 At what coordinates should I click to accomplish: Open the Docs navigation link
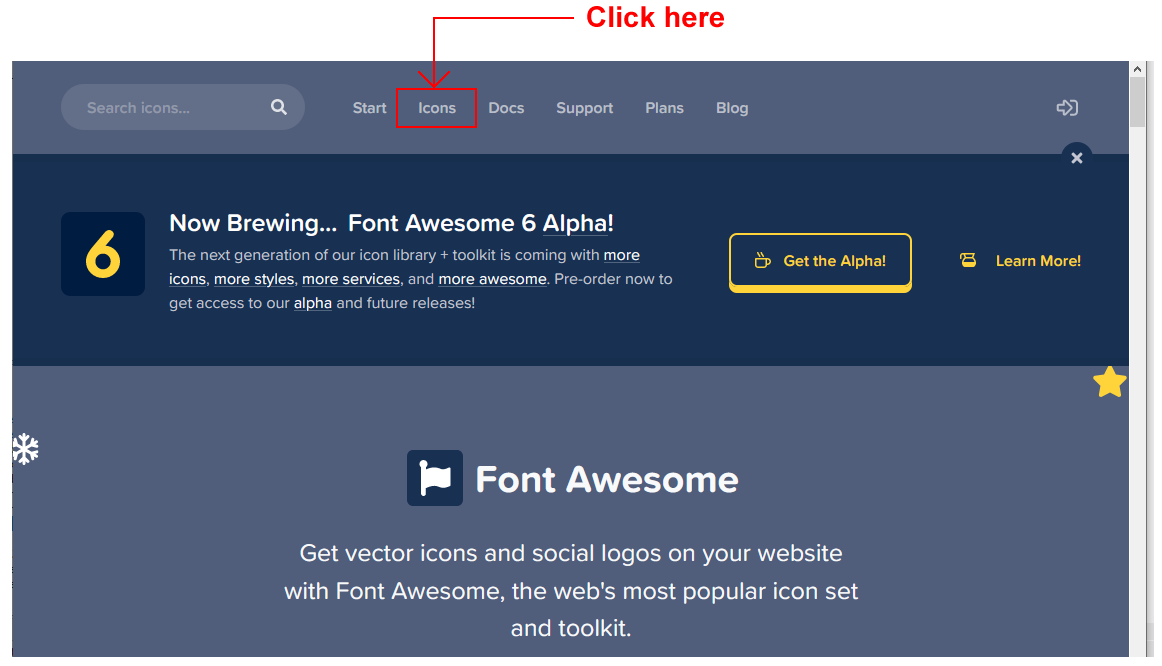(506, 108)
